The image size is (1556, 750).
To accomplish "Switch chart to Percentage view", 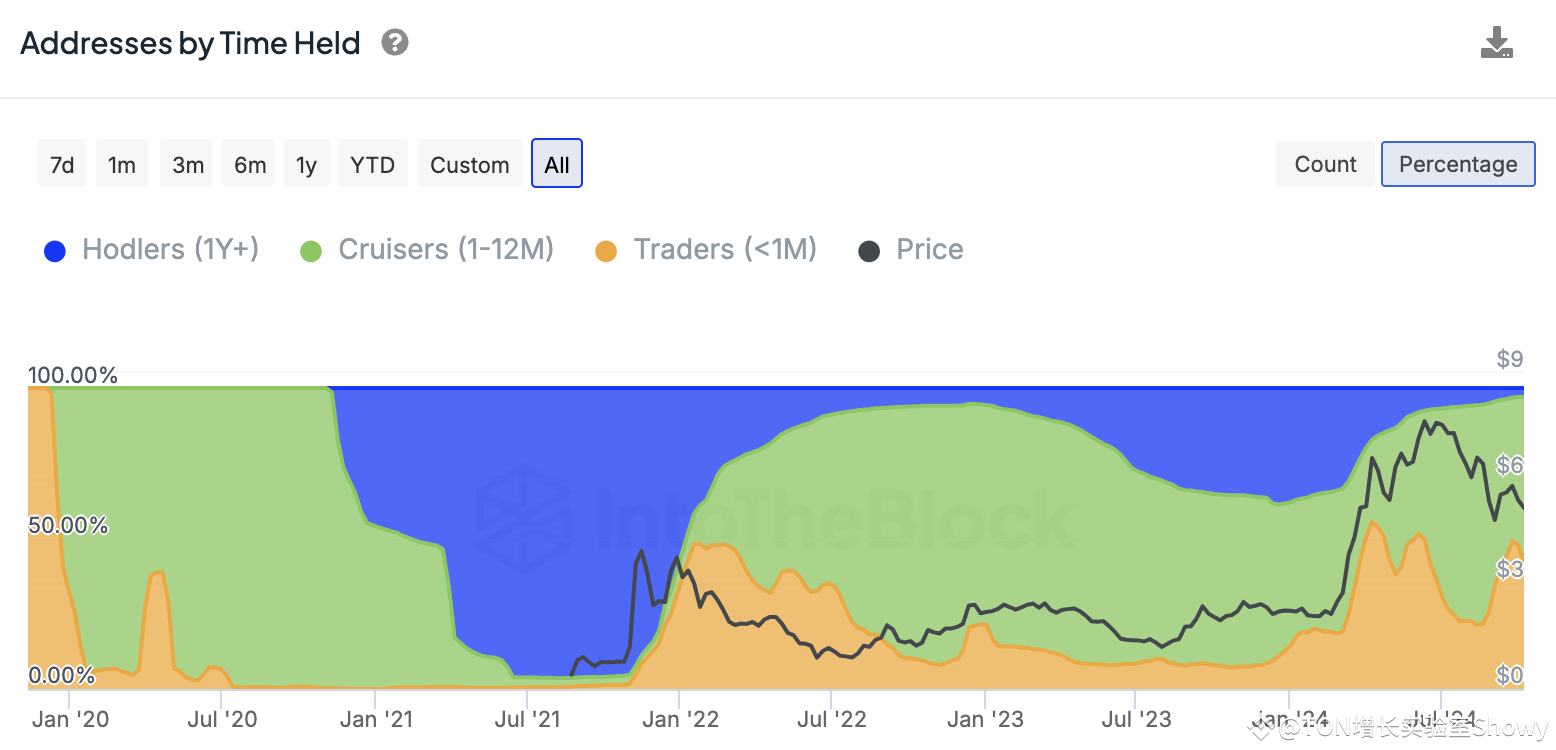I will (x=1458, y=164).
